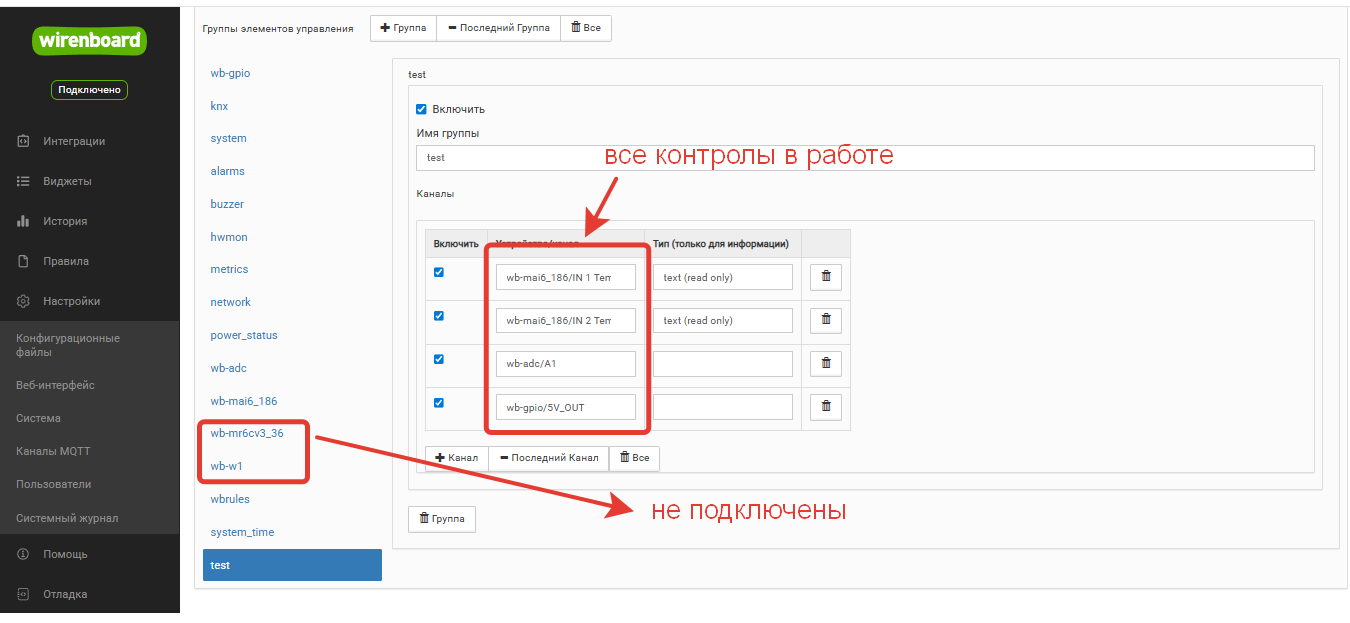Click the add Группа button
1350x623 pixels.
point(403,28)
